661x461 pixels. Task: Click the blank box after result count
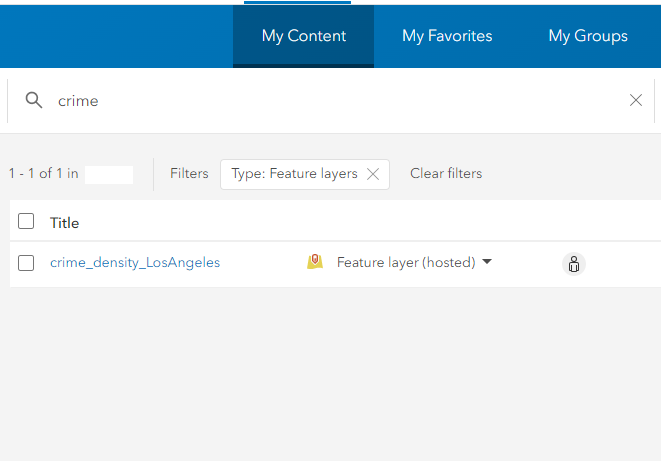[x=109, y=174]
